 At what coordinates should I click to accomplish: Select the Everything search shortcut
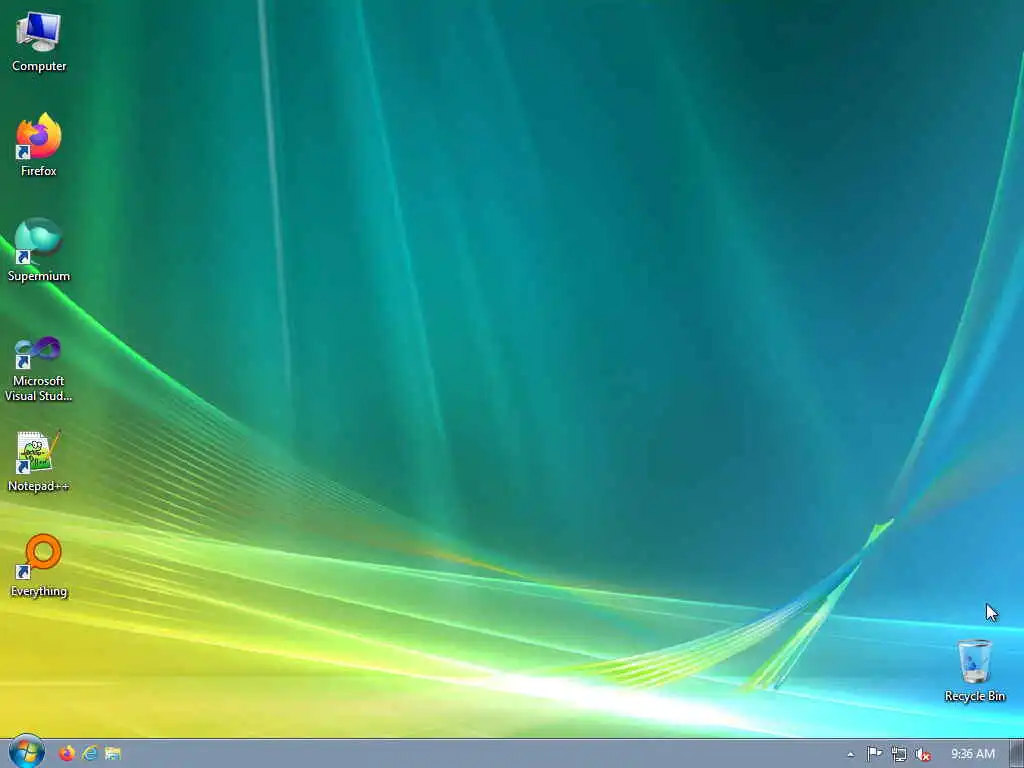(39, 566)
